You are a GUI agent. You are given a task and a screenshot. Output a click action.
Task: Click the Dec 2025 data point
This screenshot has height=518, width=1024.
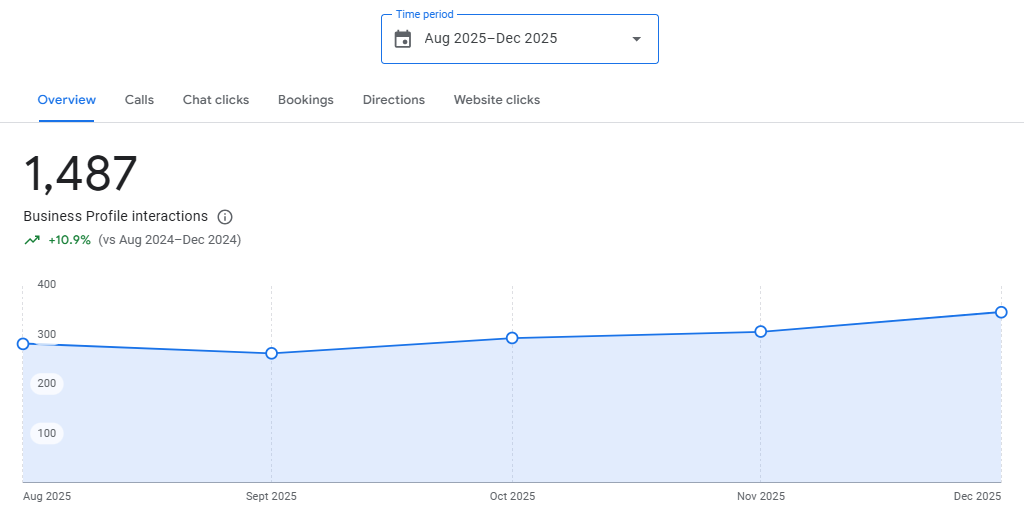click(1001, 312)
